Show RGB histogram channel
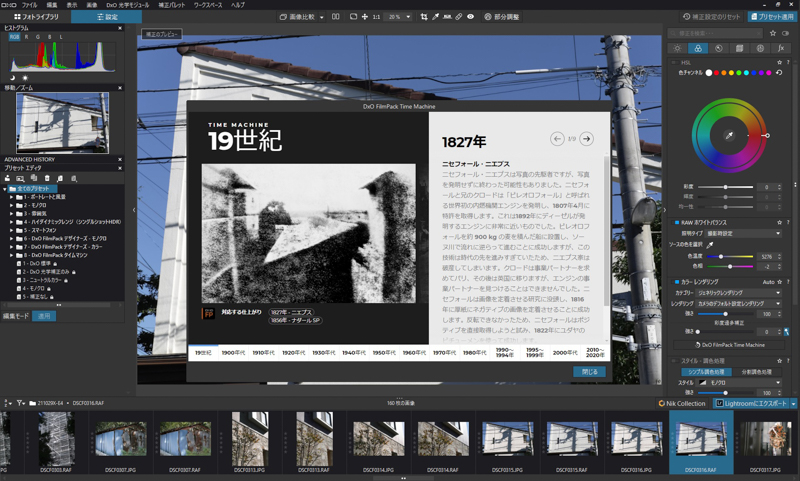 click(14, 37)
